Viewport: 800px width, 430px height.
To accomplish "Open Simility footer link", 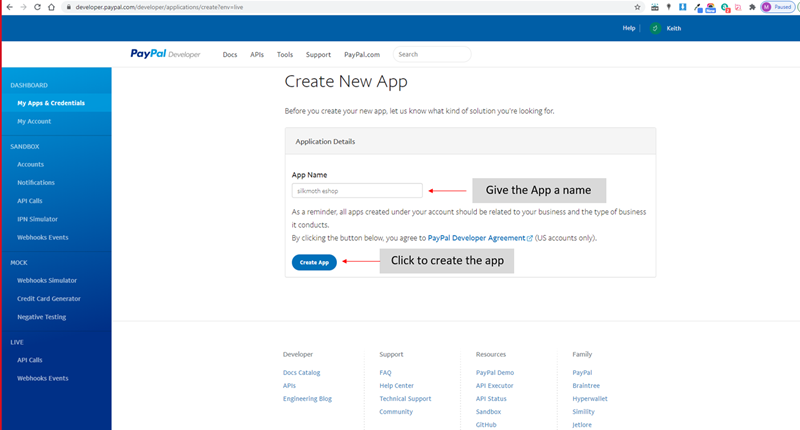I will 583,412.
